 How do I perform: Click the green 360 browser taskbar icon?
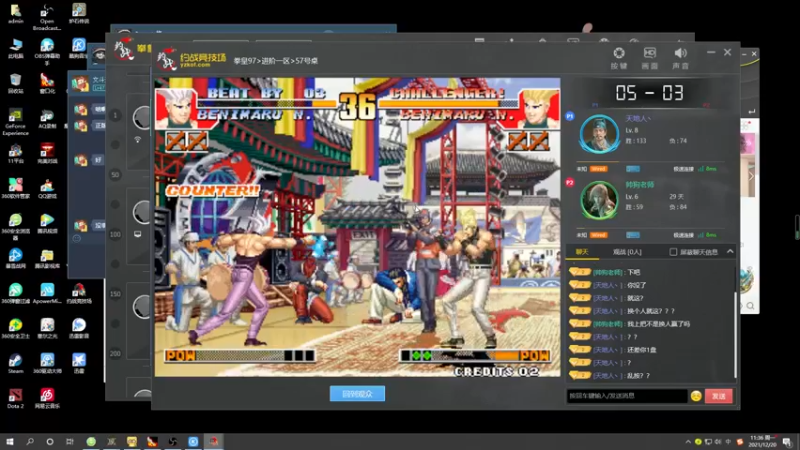pyautogui.click(x=91, y=441)
